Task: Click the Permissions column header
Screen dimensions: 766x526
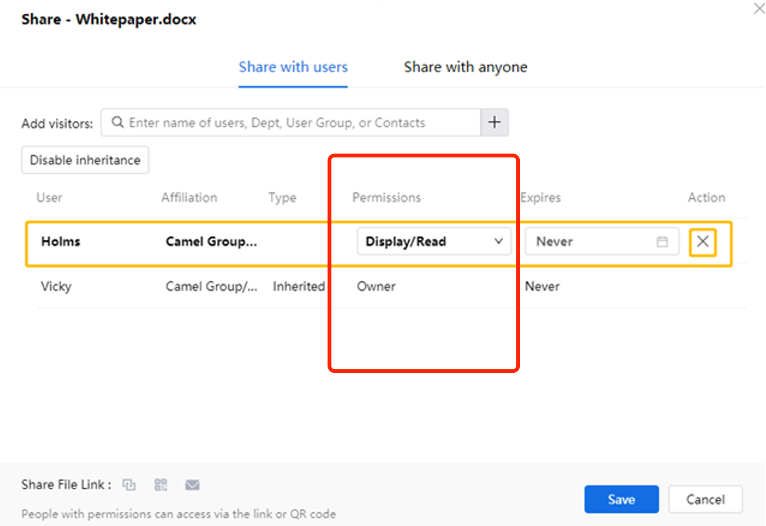Action: coord(386,198)
